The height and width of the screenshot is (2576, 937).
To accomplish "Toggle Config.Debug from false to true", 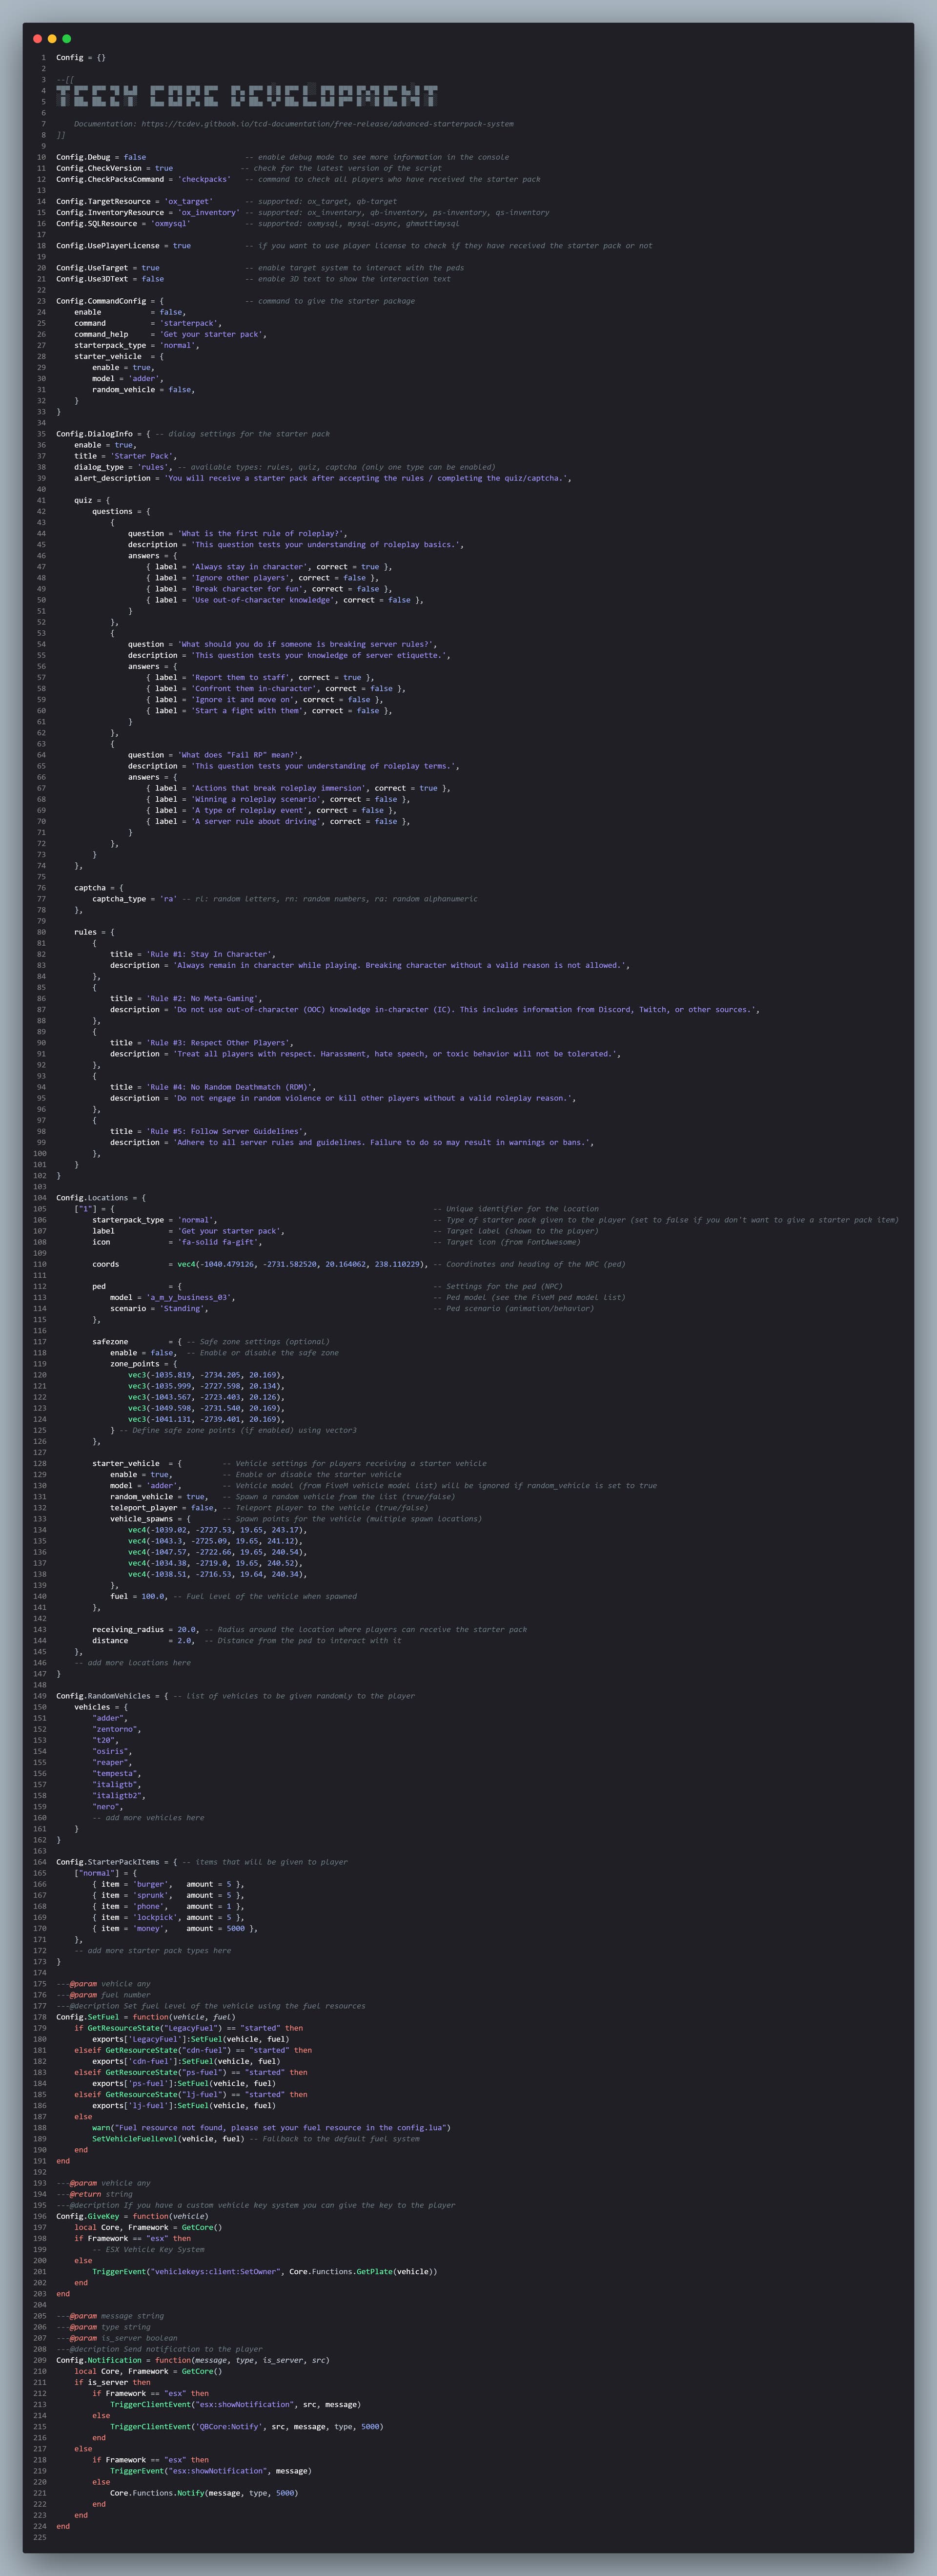I will coord(135,157).
